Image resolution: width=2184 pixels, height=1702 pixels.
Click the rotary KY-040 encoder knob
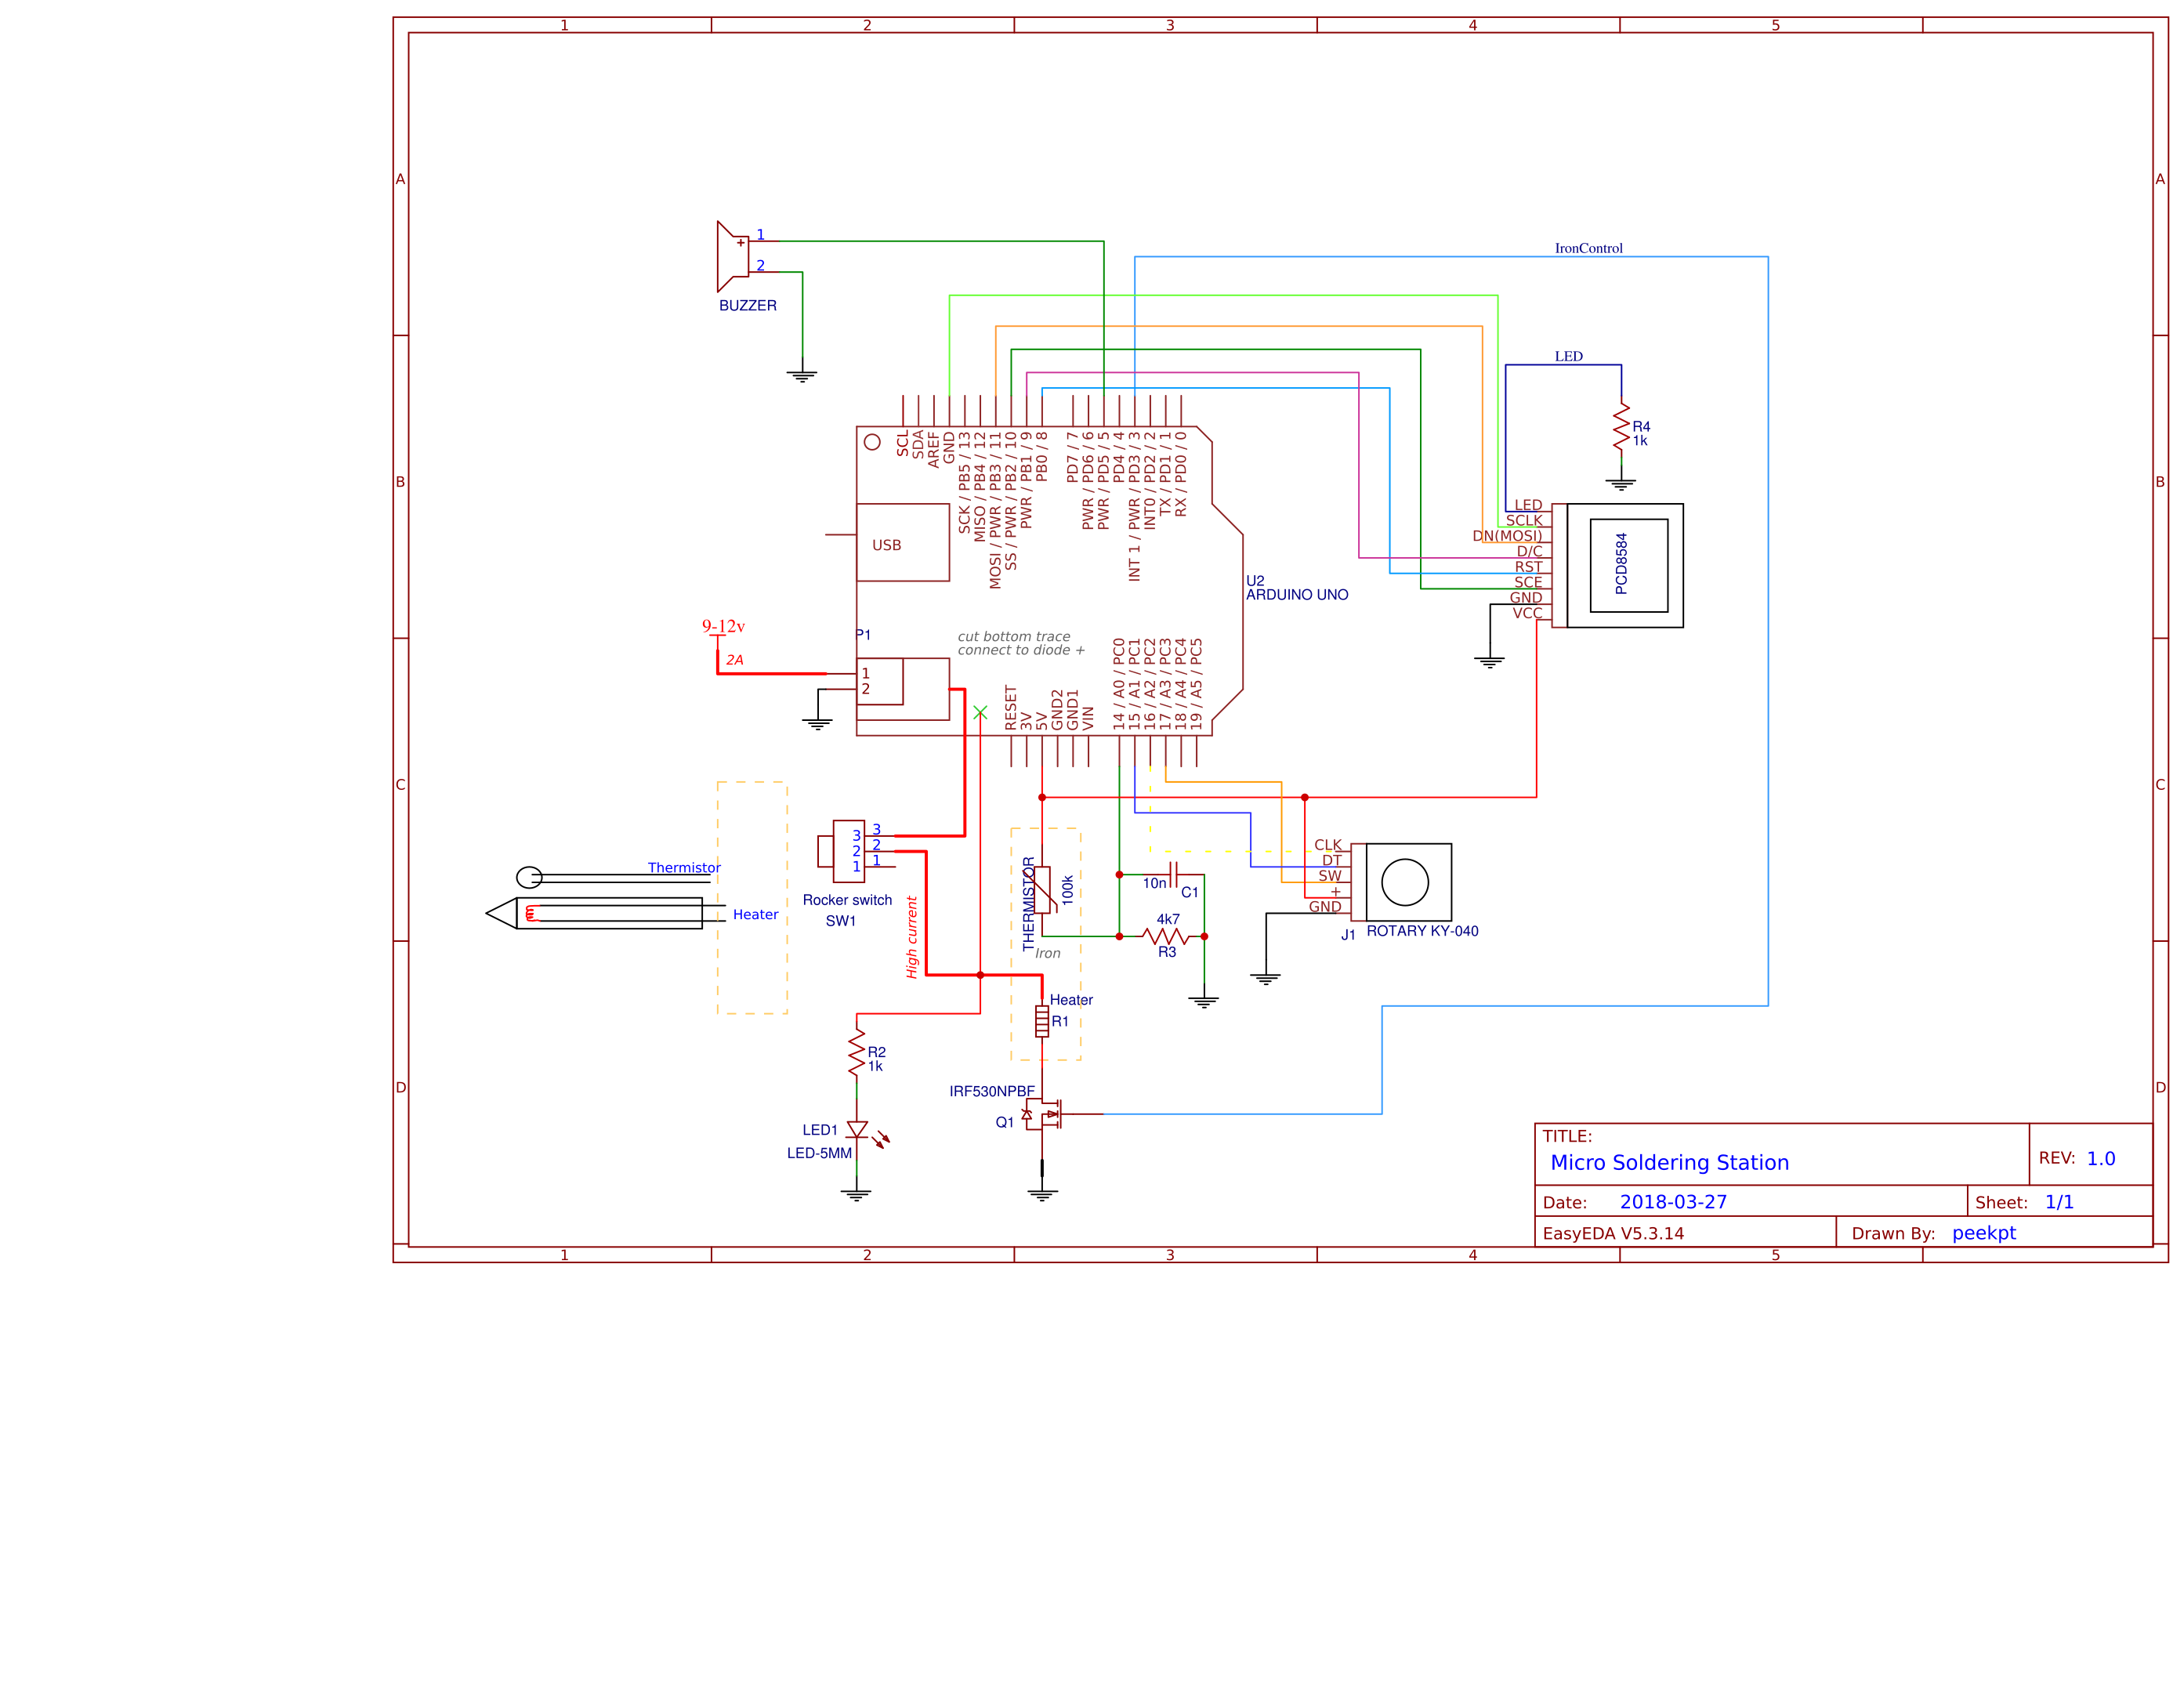click(1404, 882)
